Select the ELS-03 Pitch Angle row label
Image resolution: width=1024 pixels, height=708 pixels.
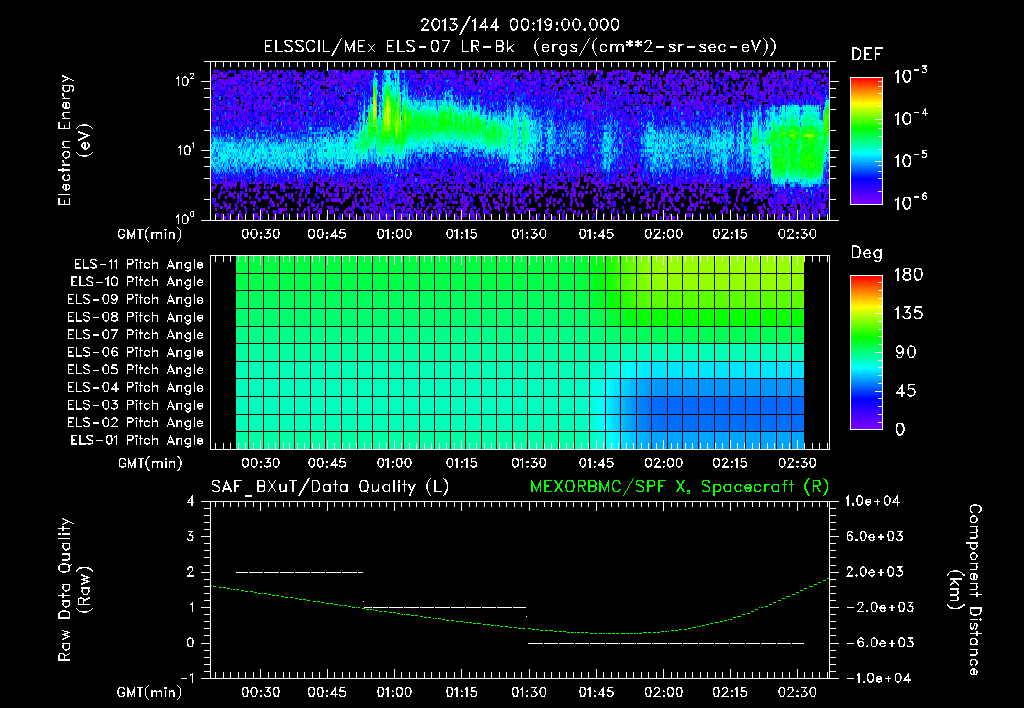click(x=136, y=406)
